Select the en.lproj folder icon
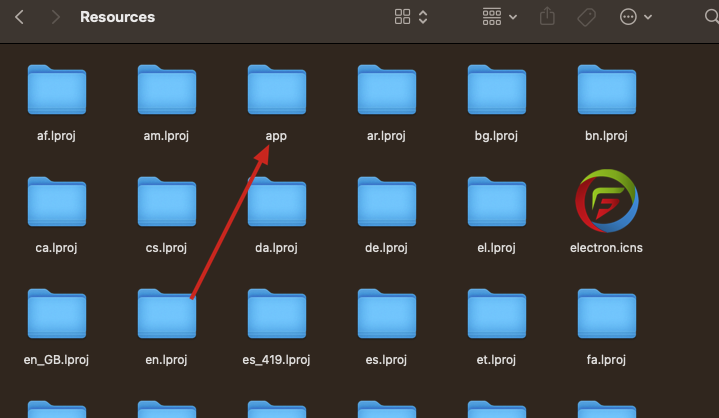The width and height of the screenshot is (719, 418). (166, 314)
